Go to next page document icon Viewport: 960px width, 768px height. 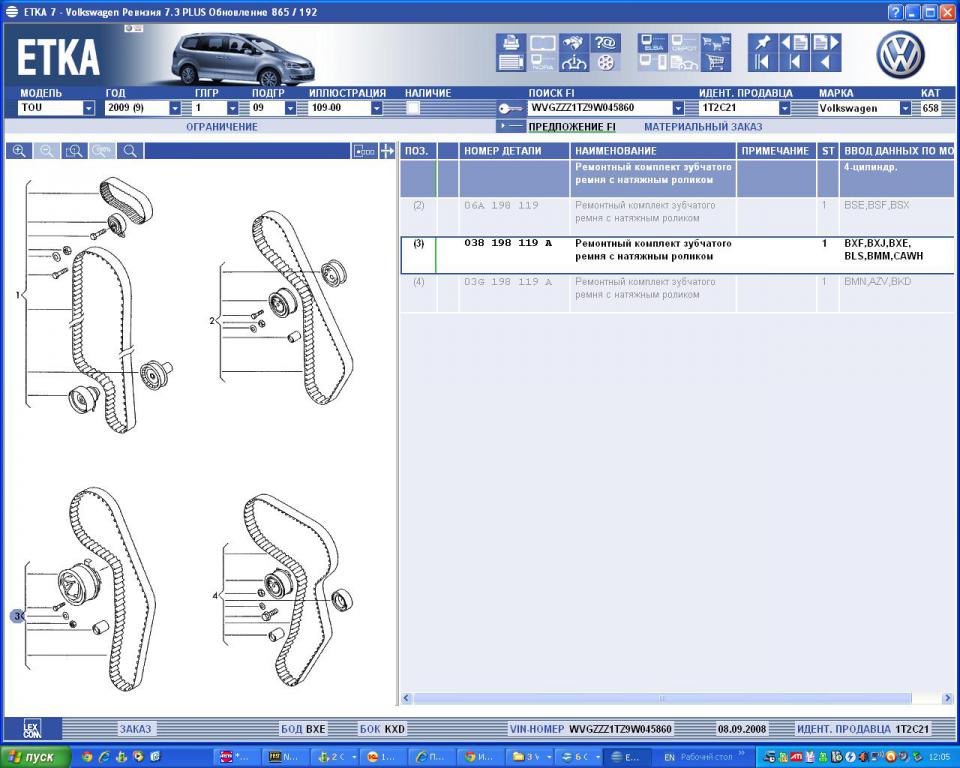click(826, 43)
